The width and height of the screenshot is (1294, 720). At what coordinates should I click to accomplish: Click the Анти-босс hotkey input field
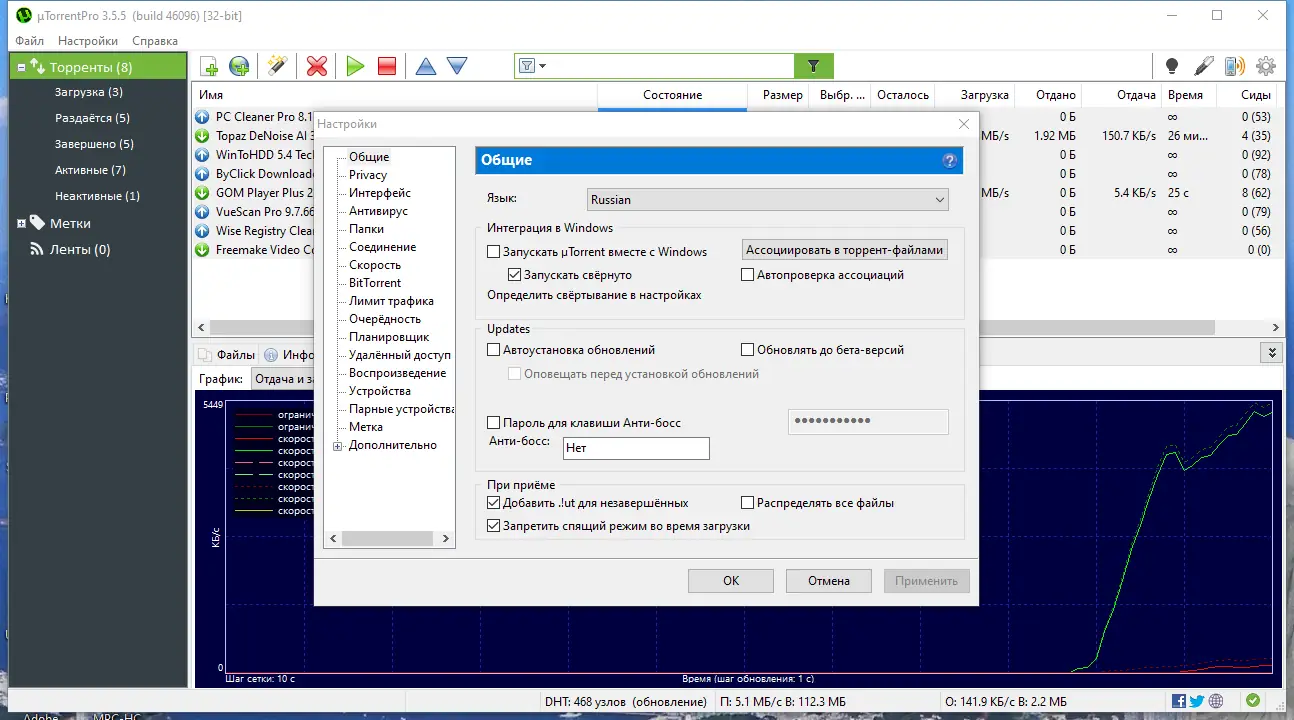pyautogui.click(x=636, y=448)
